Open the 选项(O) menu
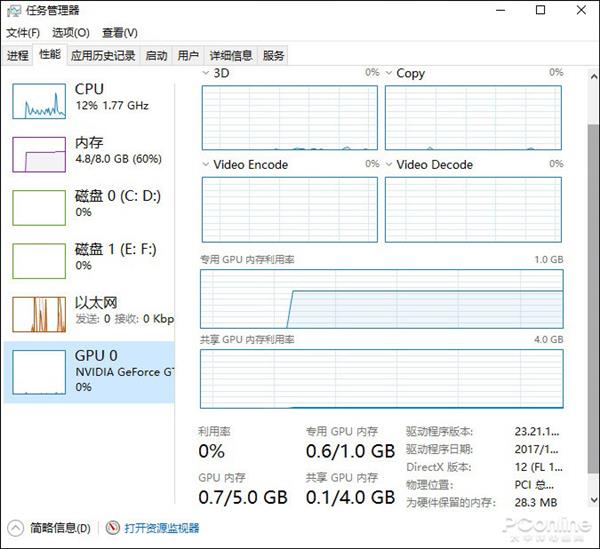Image resolution: width=600 pixels, height=549 pixels. (71, 33)
